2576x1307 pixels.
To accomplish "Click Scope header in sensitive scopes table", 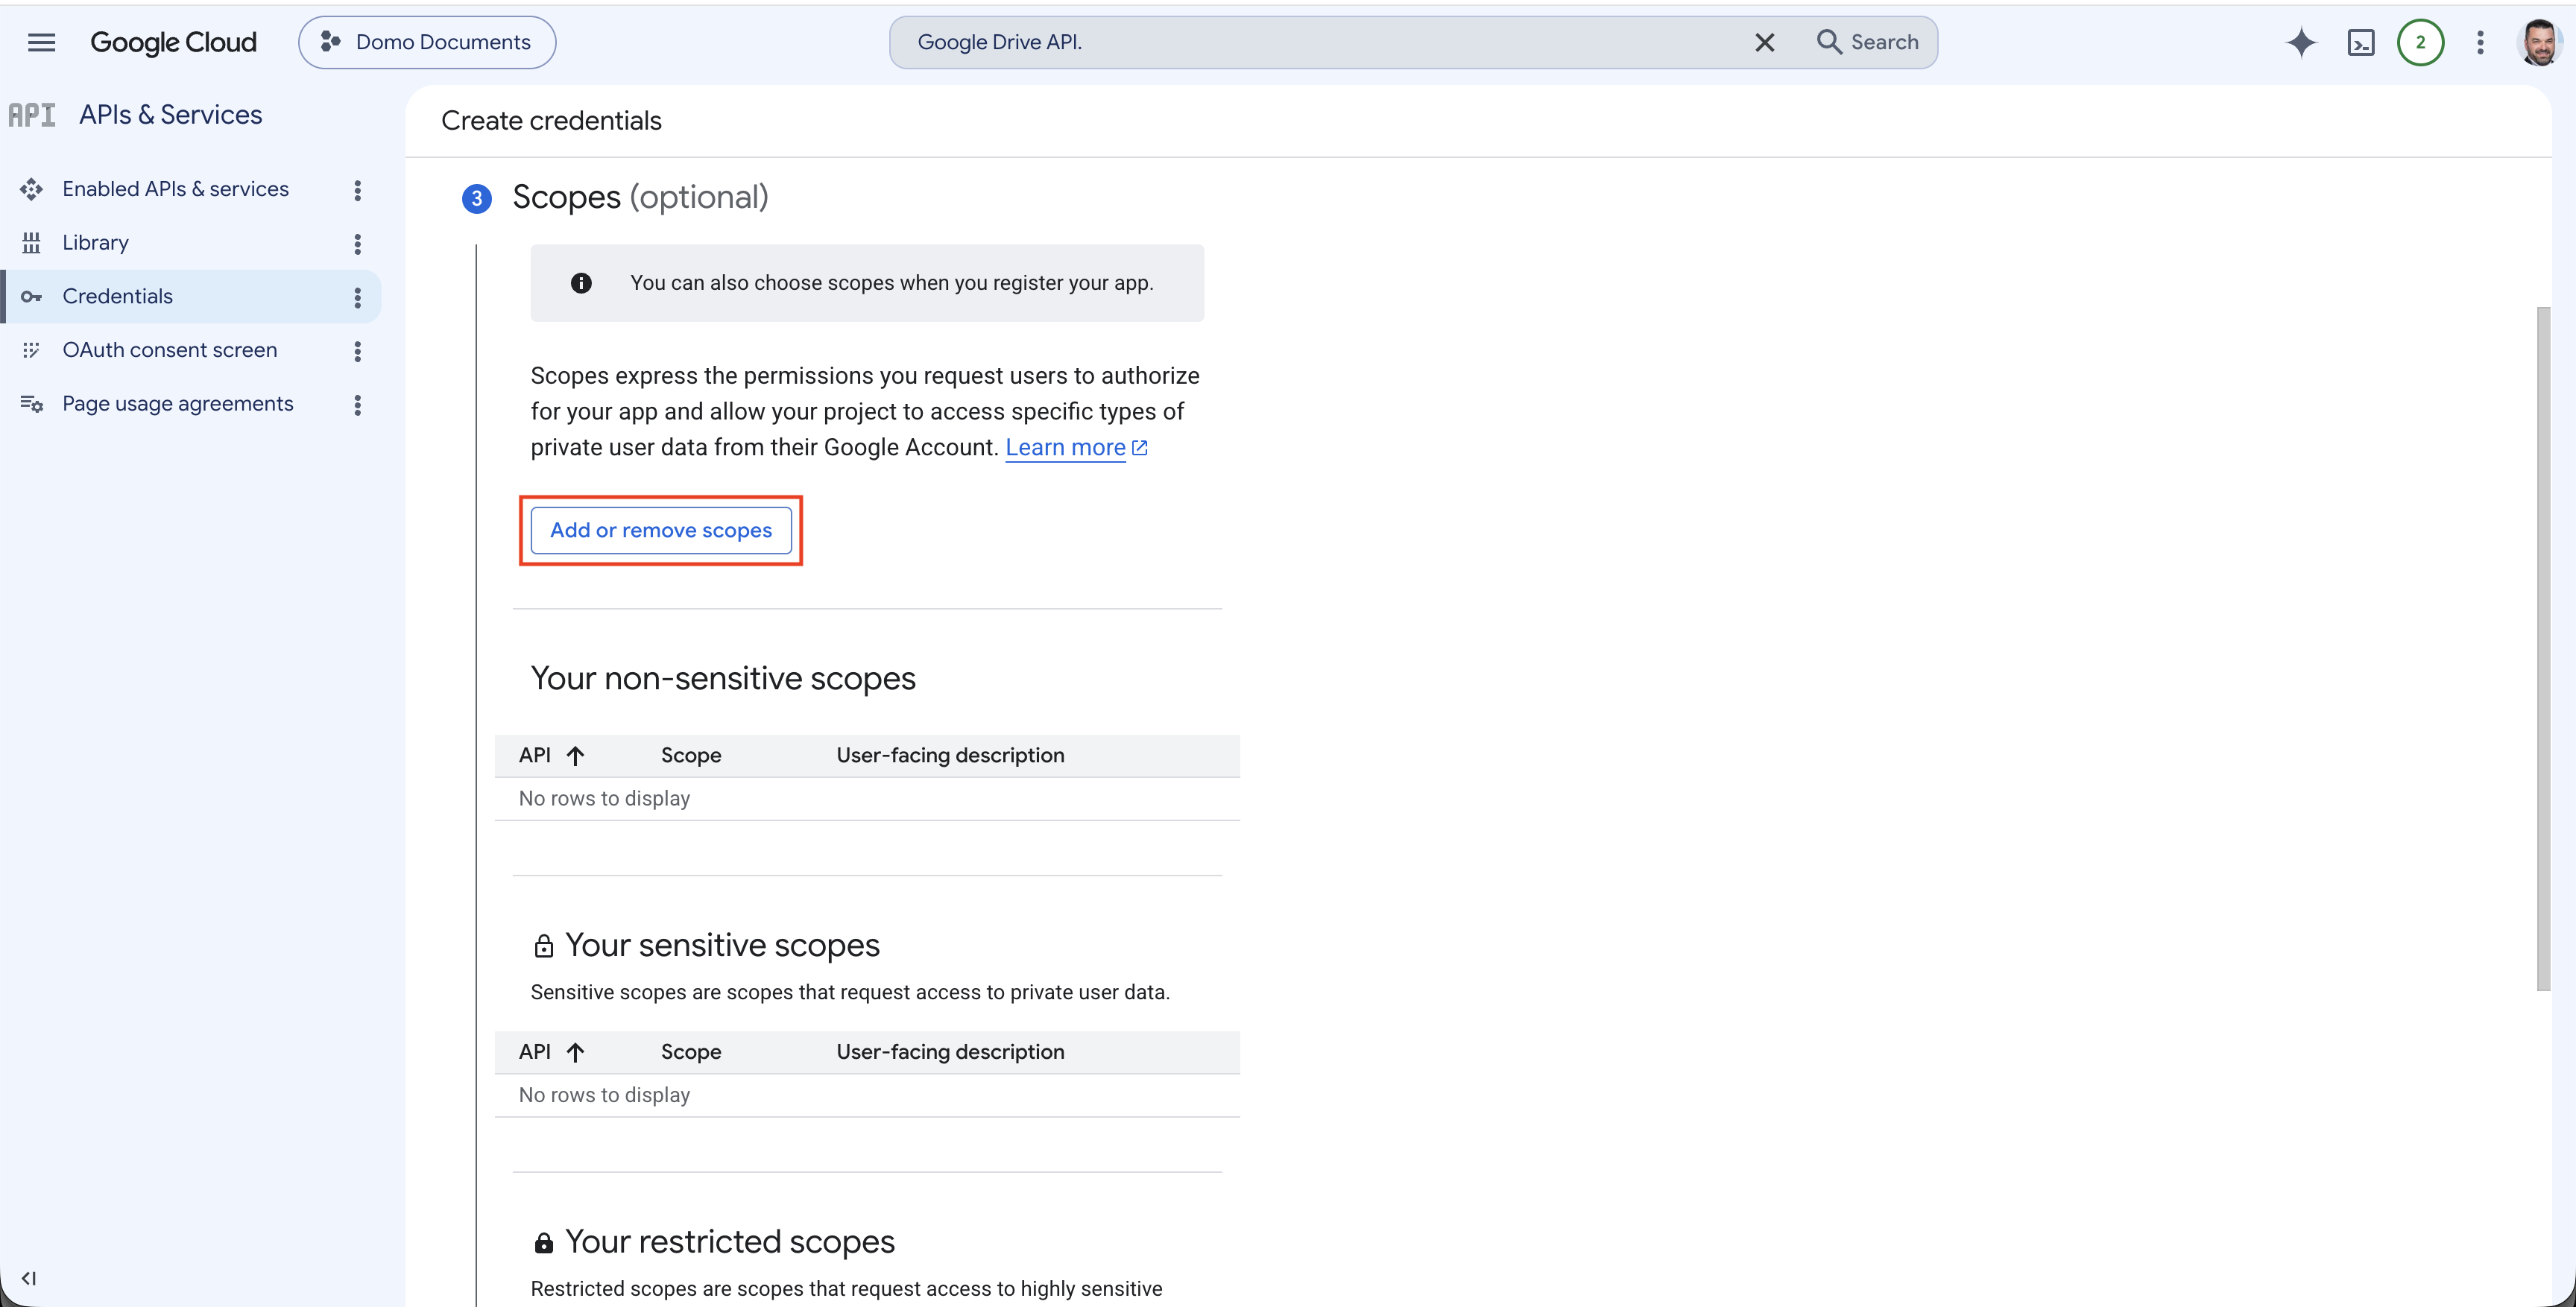I will (691, 1052).
